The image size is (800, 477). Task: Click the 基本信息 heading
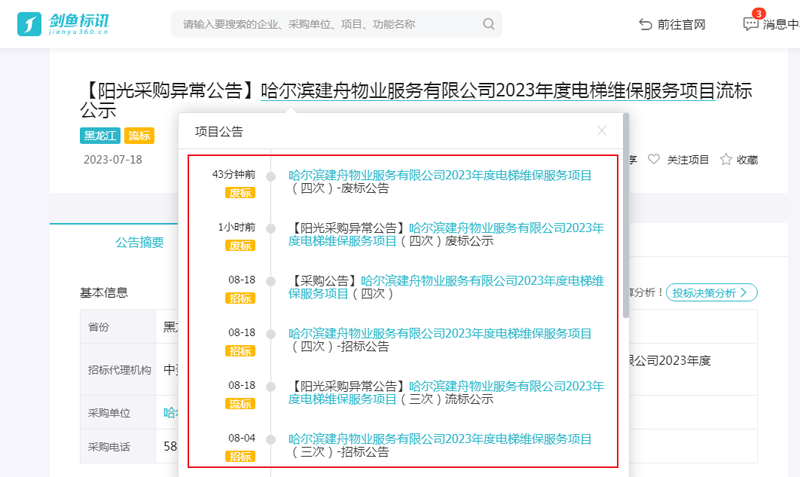tap(104, 293)
